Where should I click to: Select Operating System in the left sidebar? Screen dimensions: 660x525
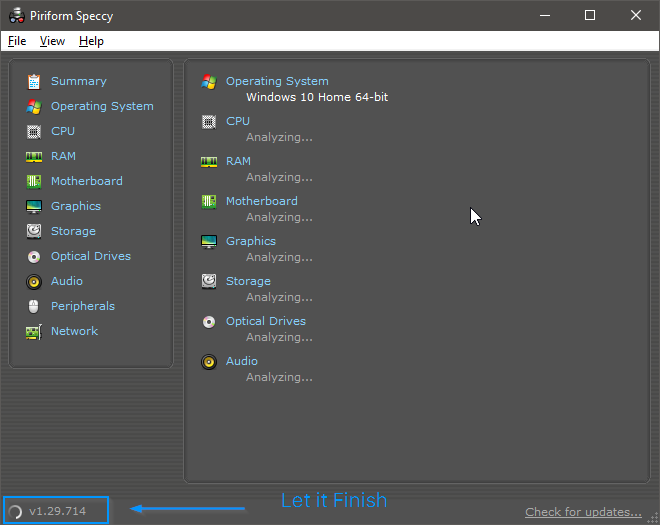coord(102,106)
